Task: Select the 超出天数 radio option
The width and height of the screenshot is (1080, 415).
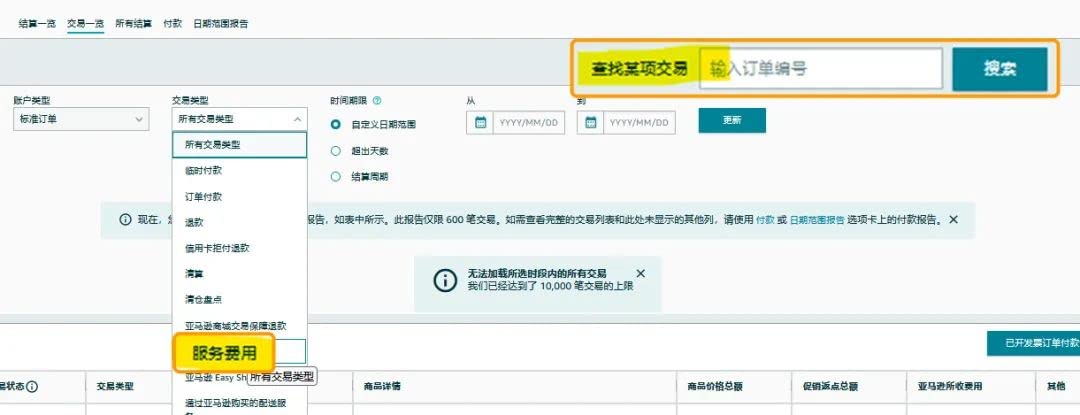Action: tap(336, 151)
